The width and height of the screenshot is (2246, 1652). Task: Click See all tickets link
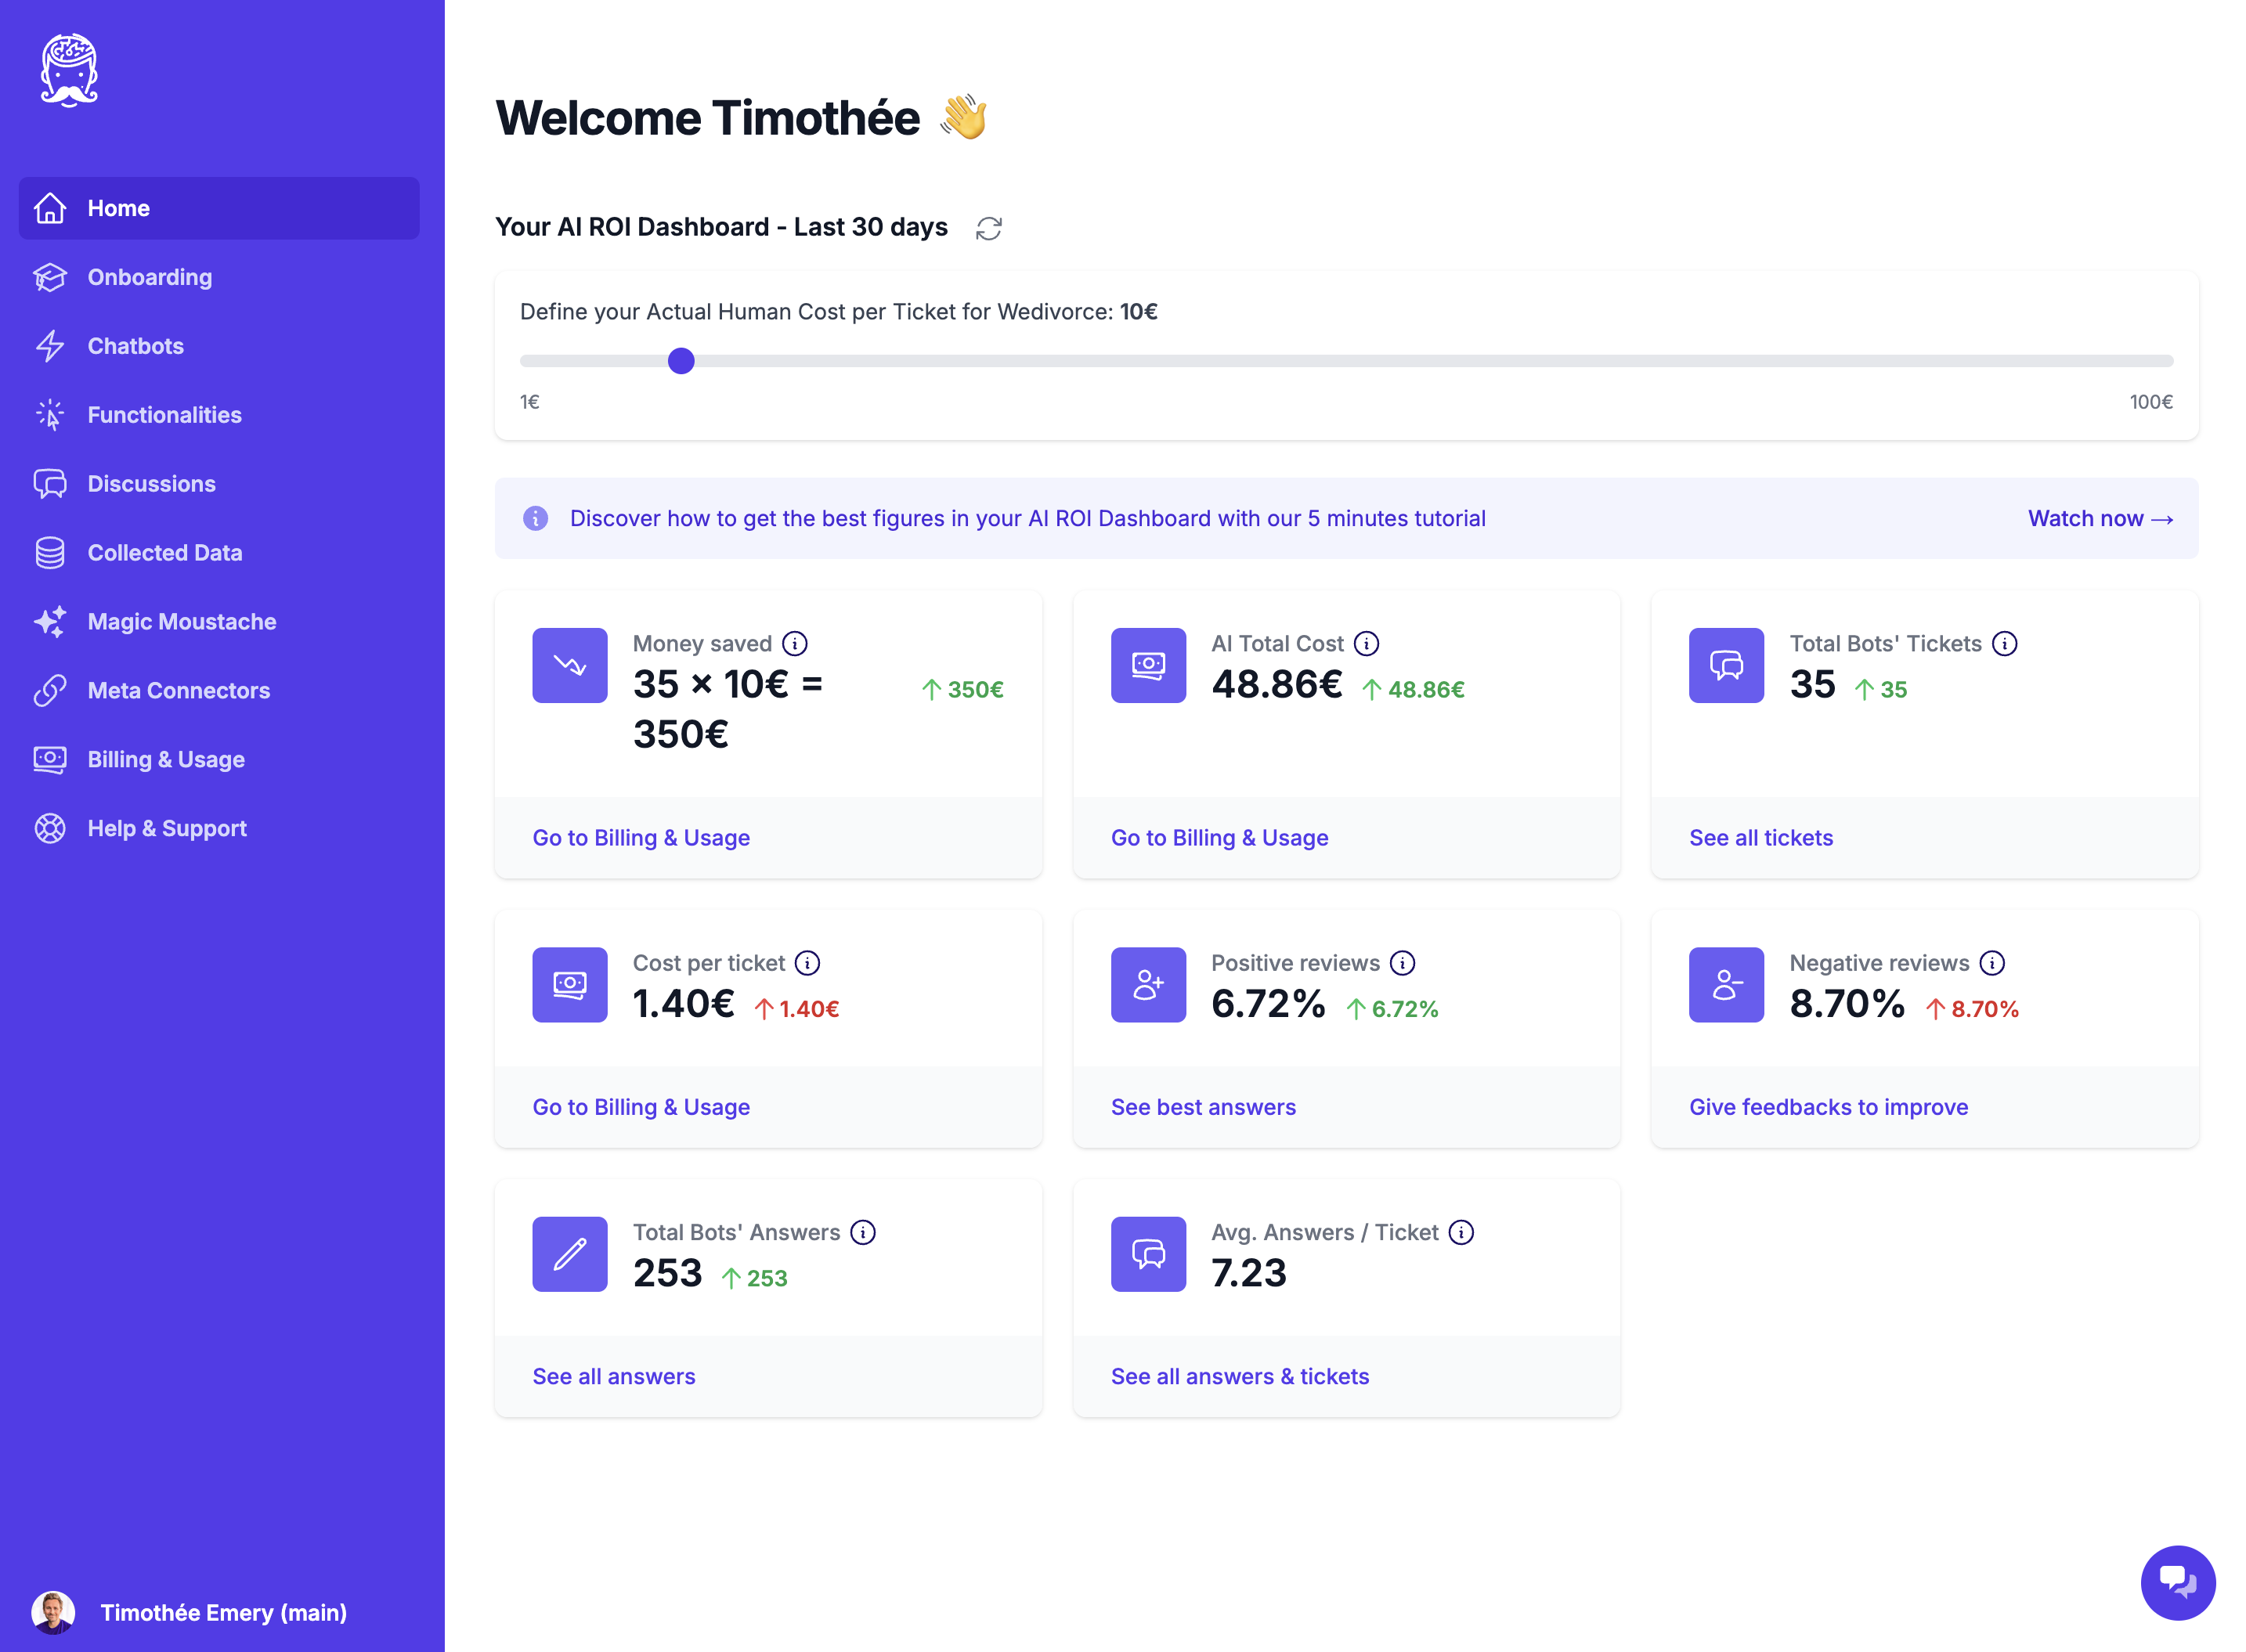coord(1761,839)
